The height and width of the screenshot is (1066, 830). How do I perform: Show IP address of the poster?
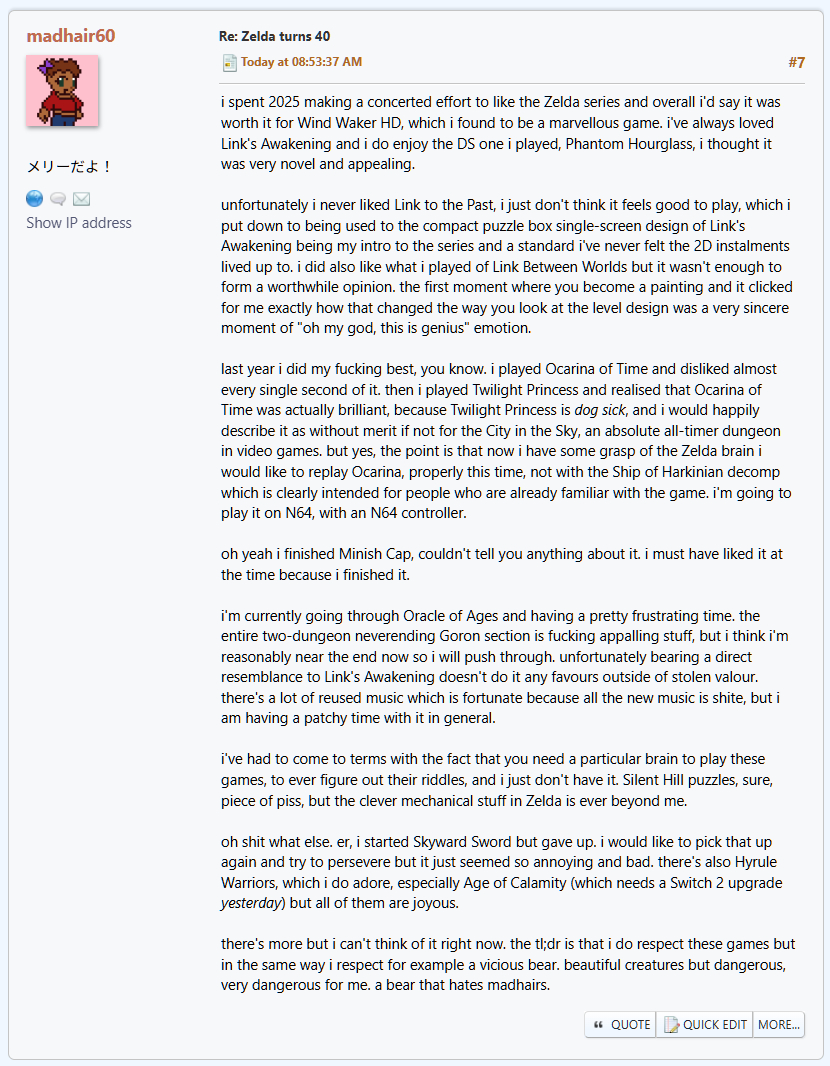pos(79,223)
